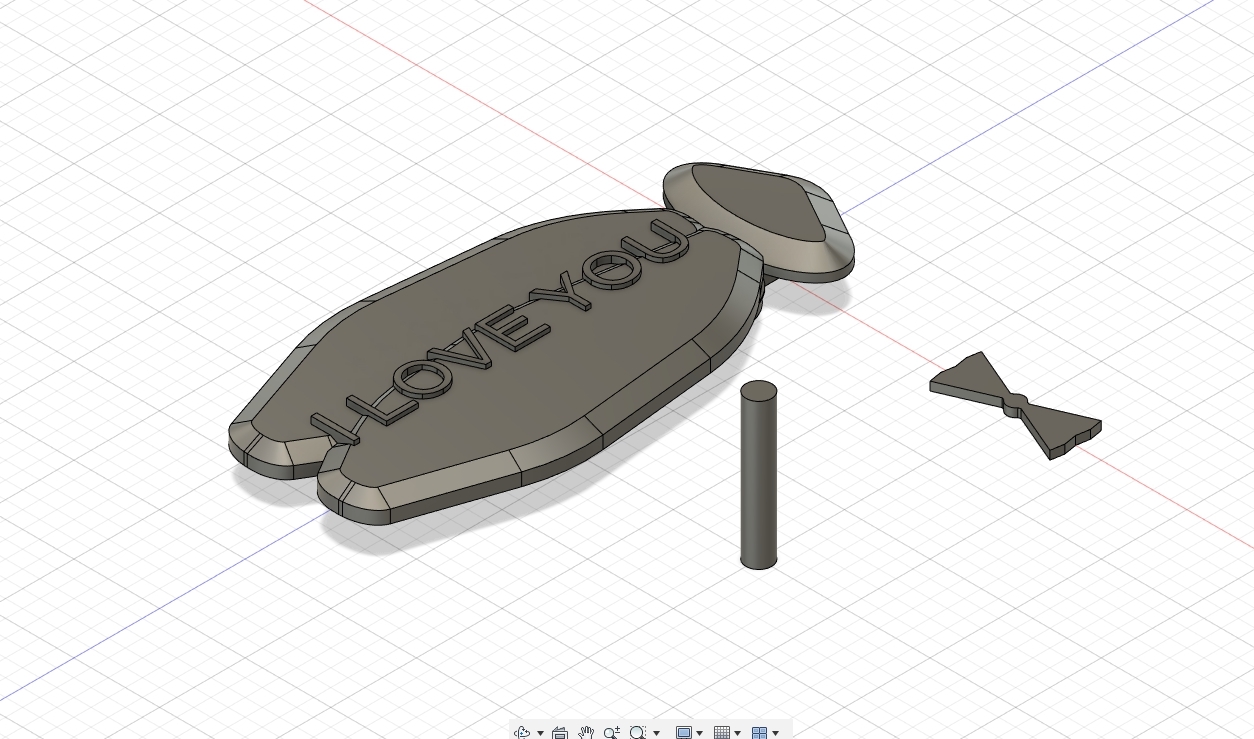Expand the Viewports dropdown arrow
Image resolution: width=1254 pixels, height=739 pixels.
(775, 733)
